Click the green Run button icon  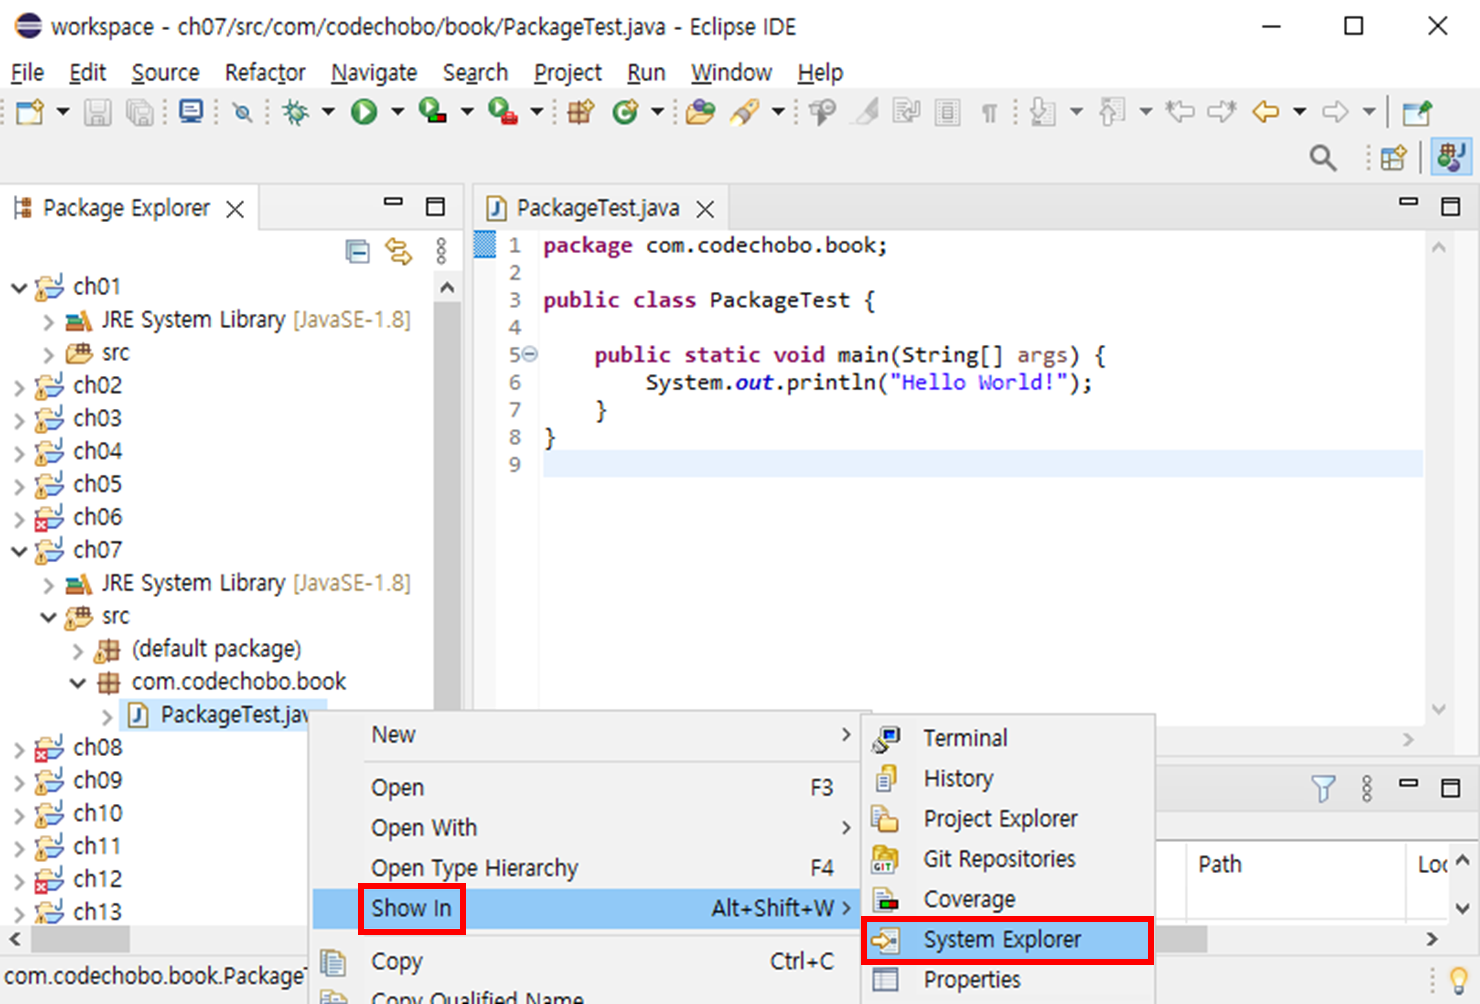(x=364, y=112)
